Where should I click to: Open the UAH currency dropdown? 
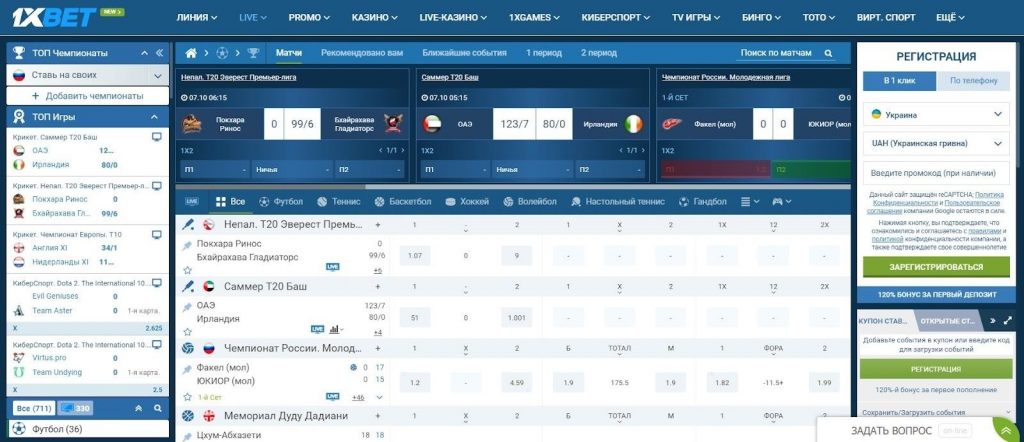[936, 144]
